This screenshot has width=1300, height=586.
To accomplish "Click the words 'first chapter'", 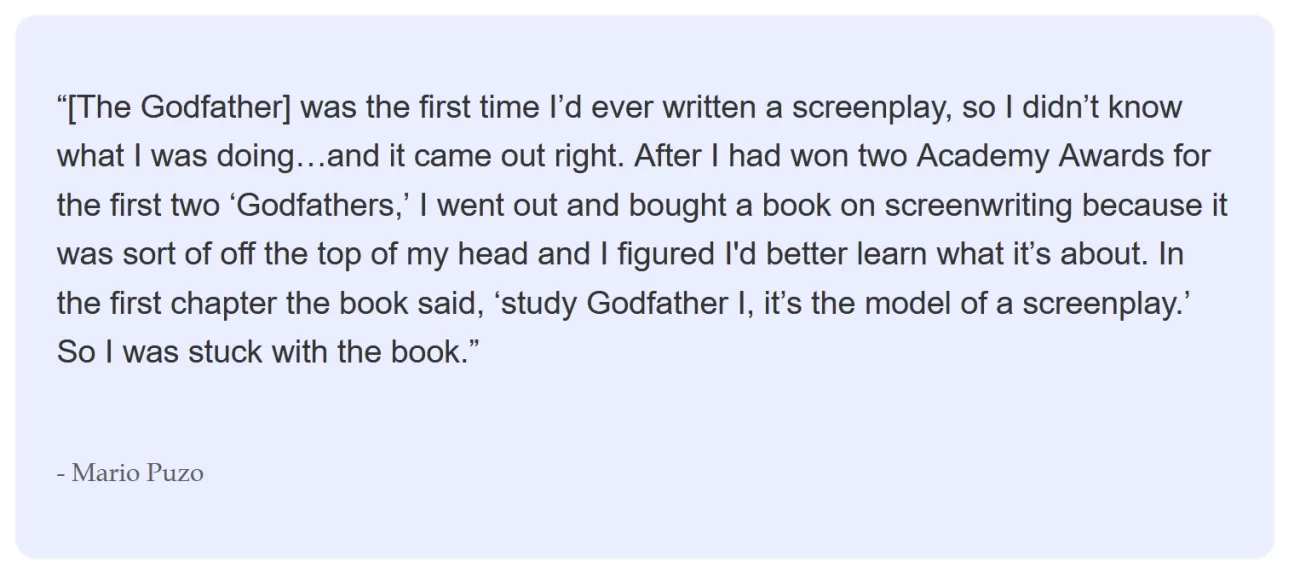I will pos(189,304).
